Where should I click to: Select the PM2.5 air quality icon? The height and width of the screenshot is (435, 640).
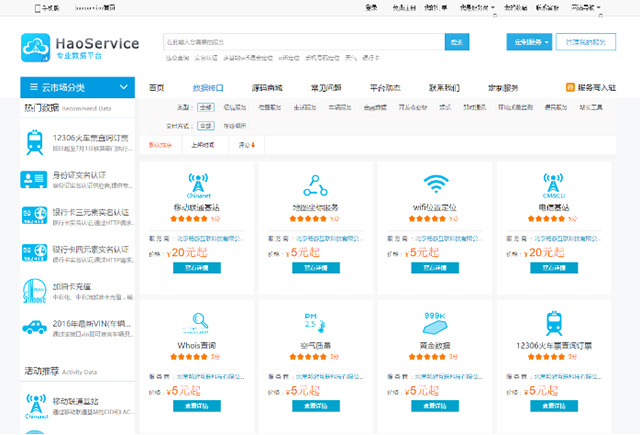(311, 321)
